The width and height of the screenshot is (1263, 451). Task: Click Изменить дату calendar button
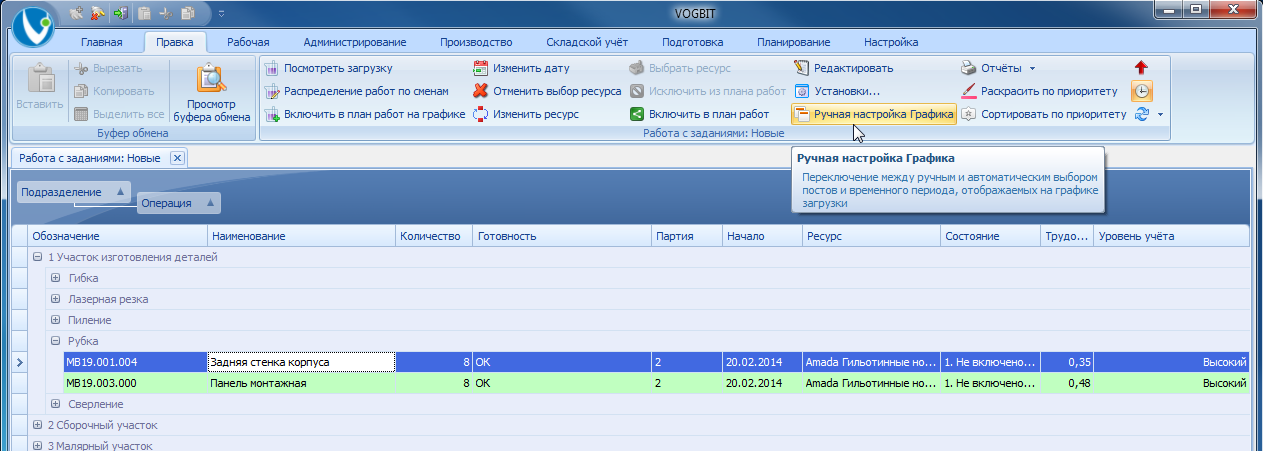tap(520, 68)
